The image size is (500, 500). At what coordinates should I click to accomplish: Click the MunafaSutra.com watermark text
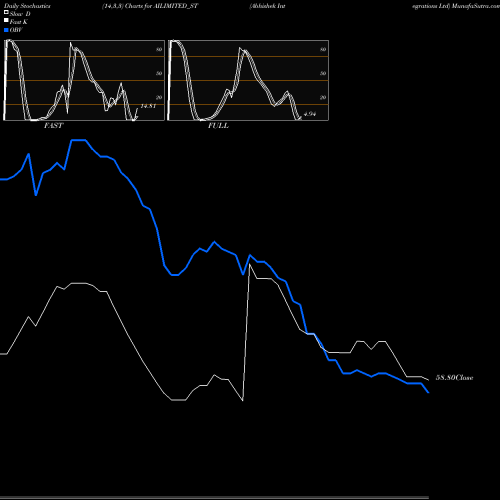coord(476,6)
